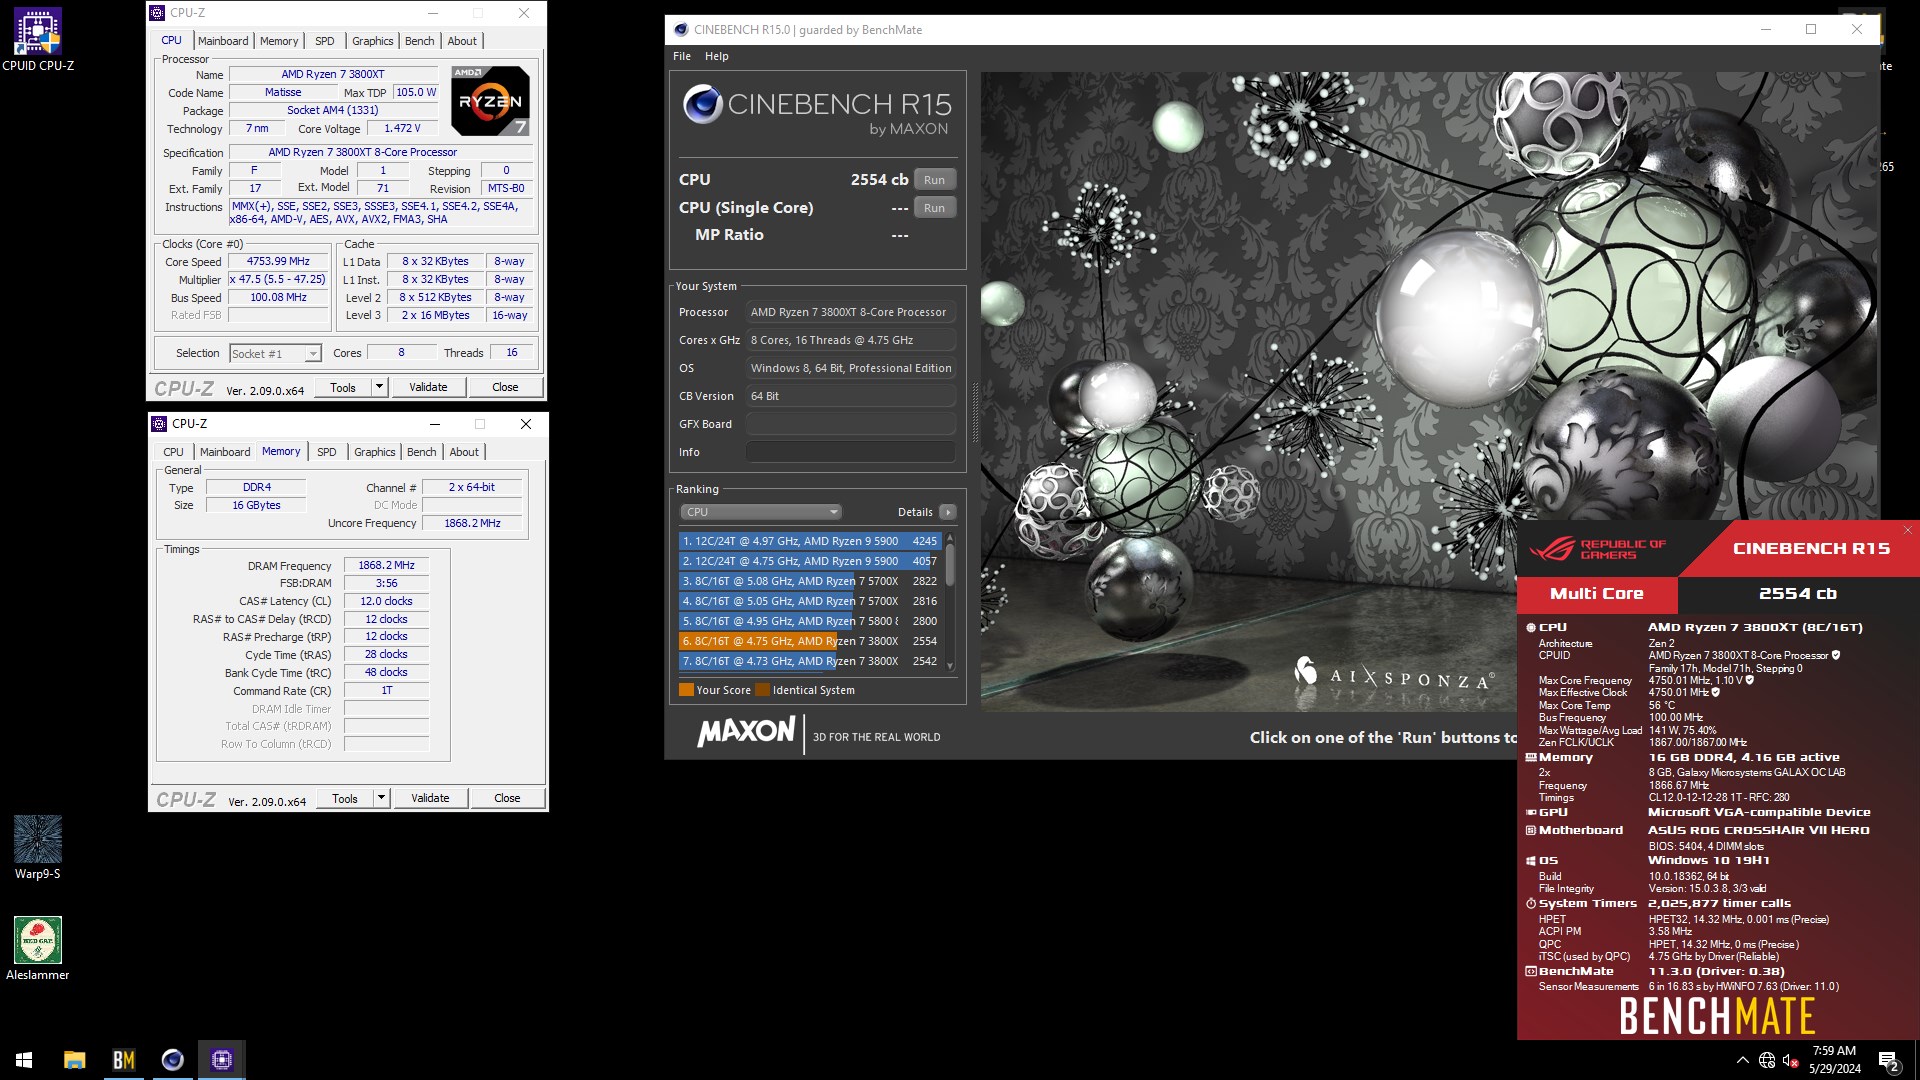Viewport: 1920px width, 1080px height.
Task: Click the Ryzen 7 logo in CPU-Z
Action: (490, 100)
